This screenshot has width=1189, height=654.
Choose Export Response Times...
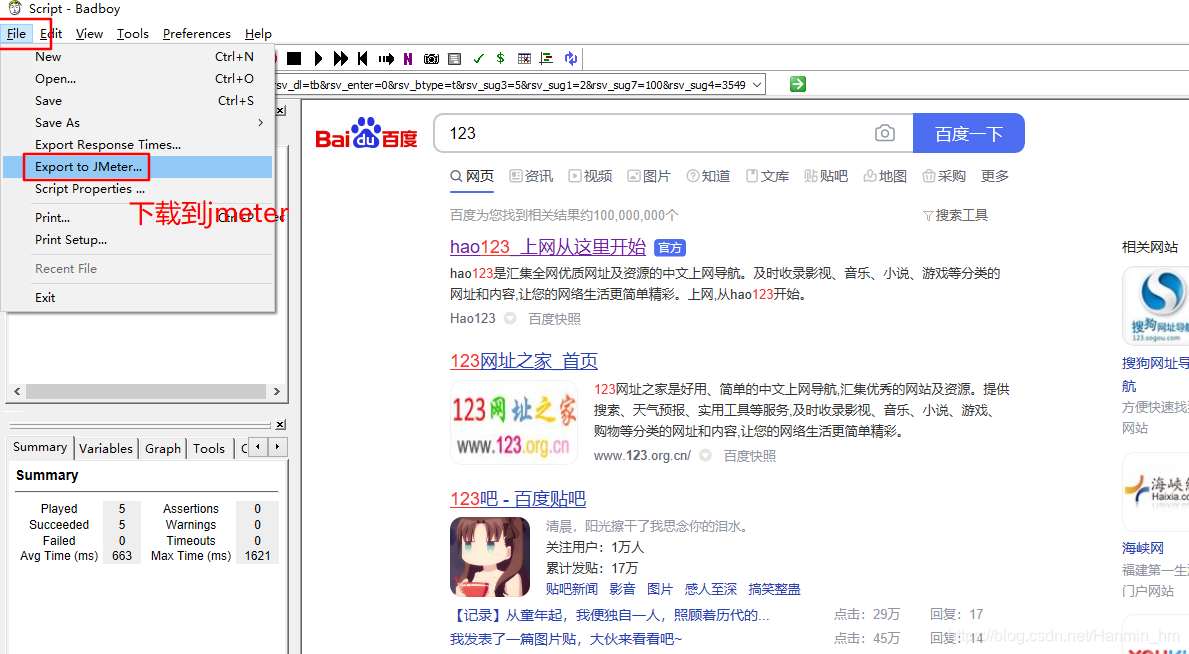[137, 145]
